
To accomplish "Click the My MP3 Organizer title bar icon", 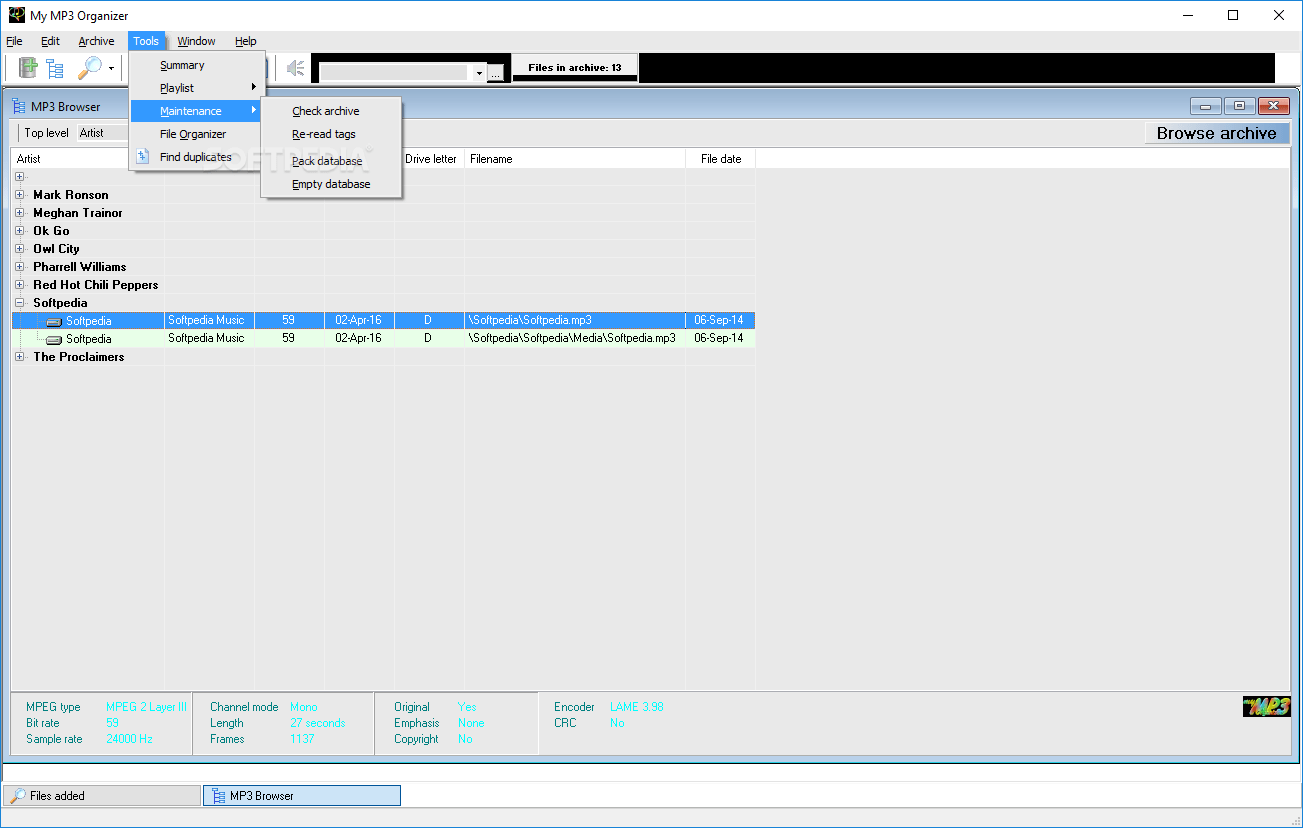I will 15,15.
